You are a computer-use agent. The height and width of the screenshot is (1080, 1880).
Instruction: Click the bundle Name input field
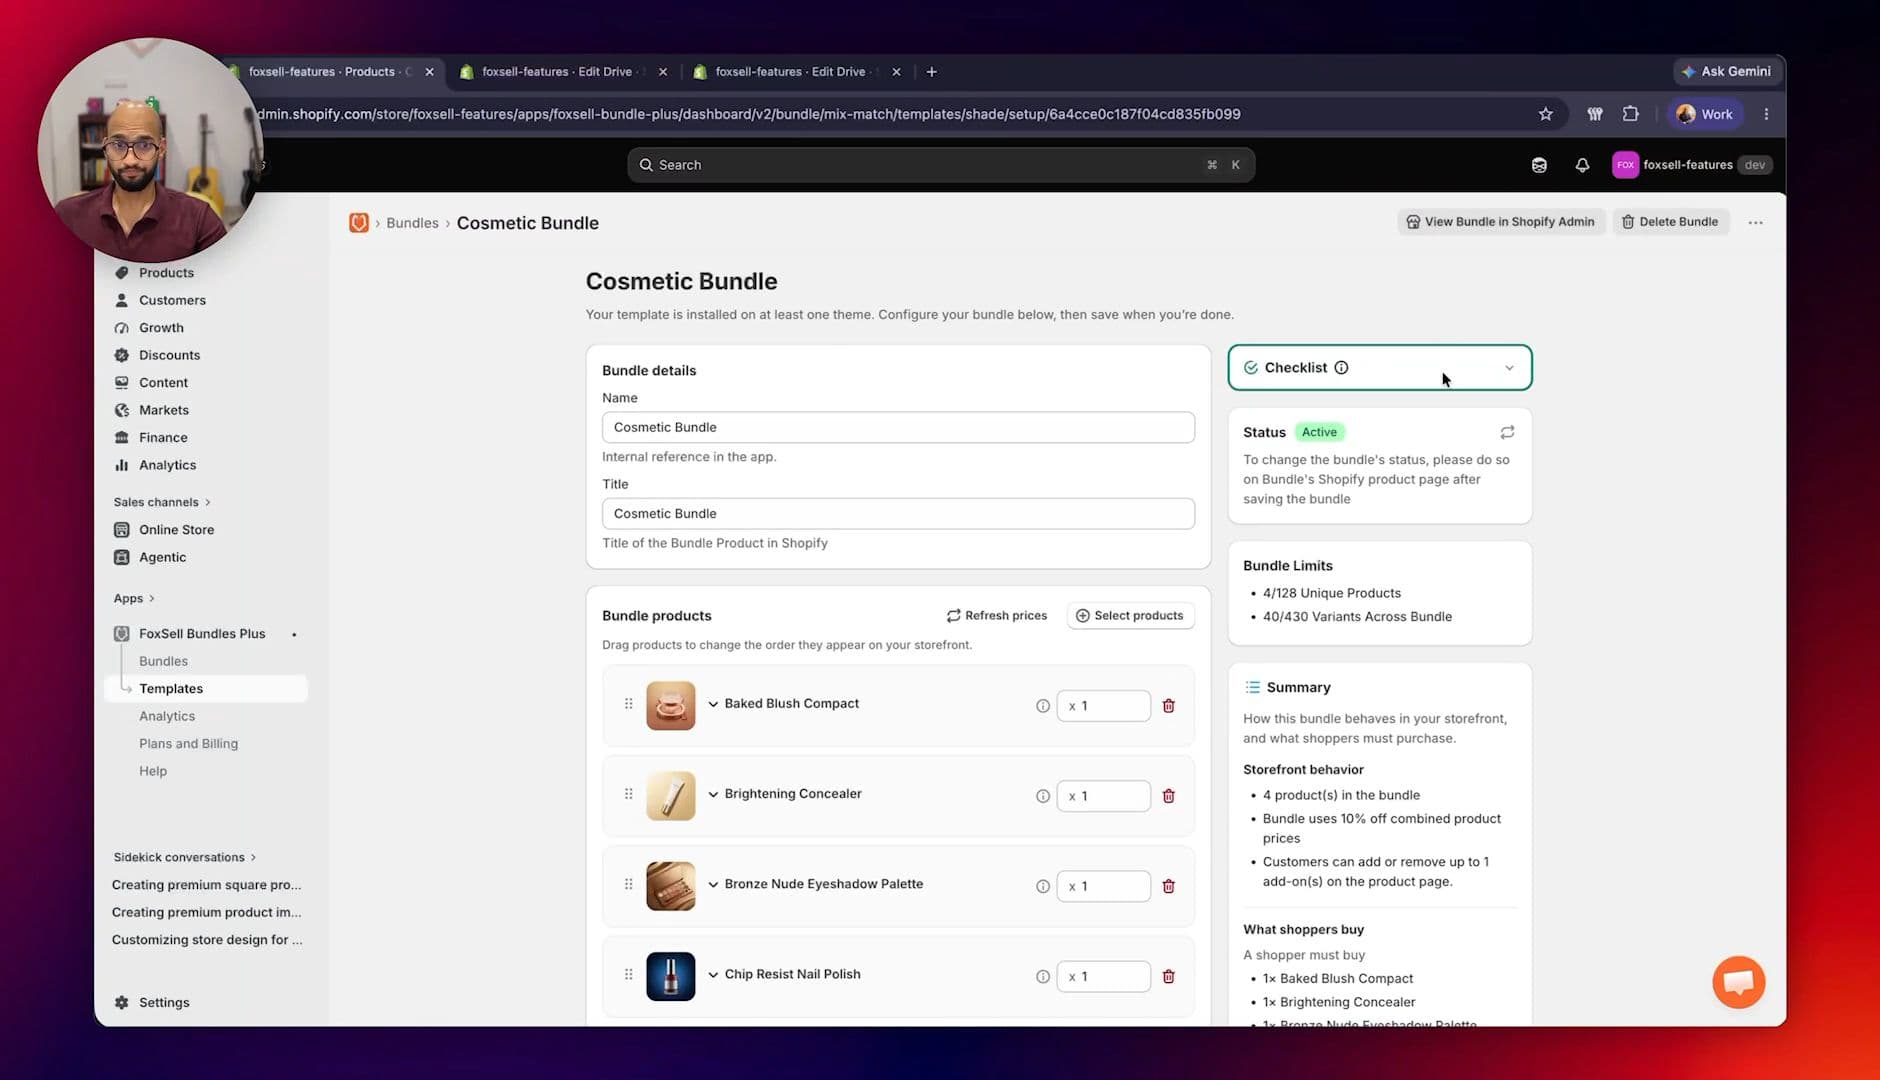(898, 427)
